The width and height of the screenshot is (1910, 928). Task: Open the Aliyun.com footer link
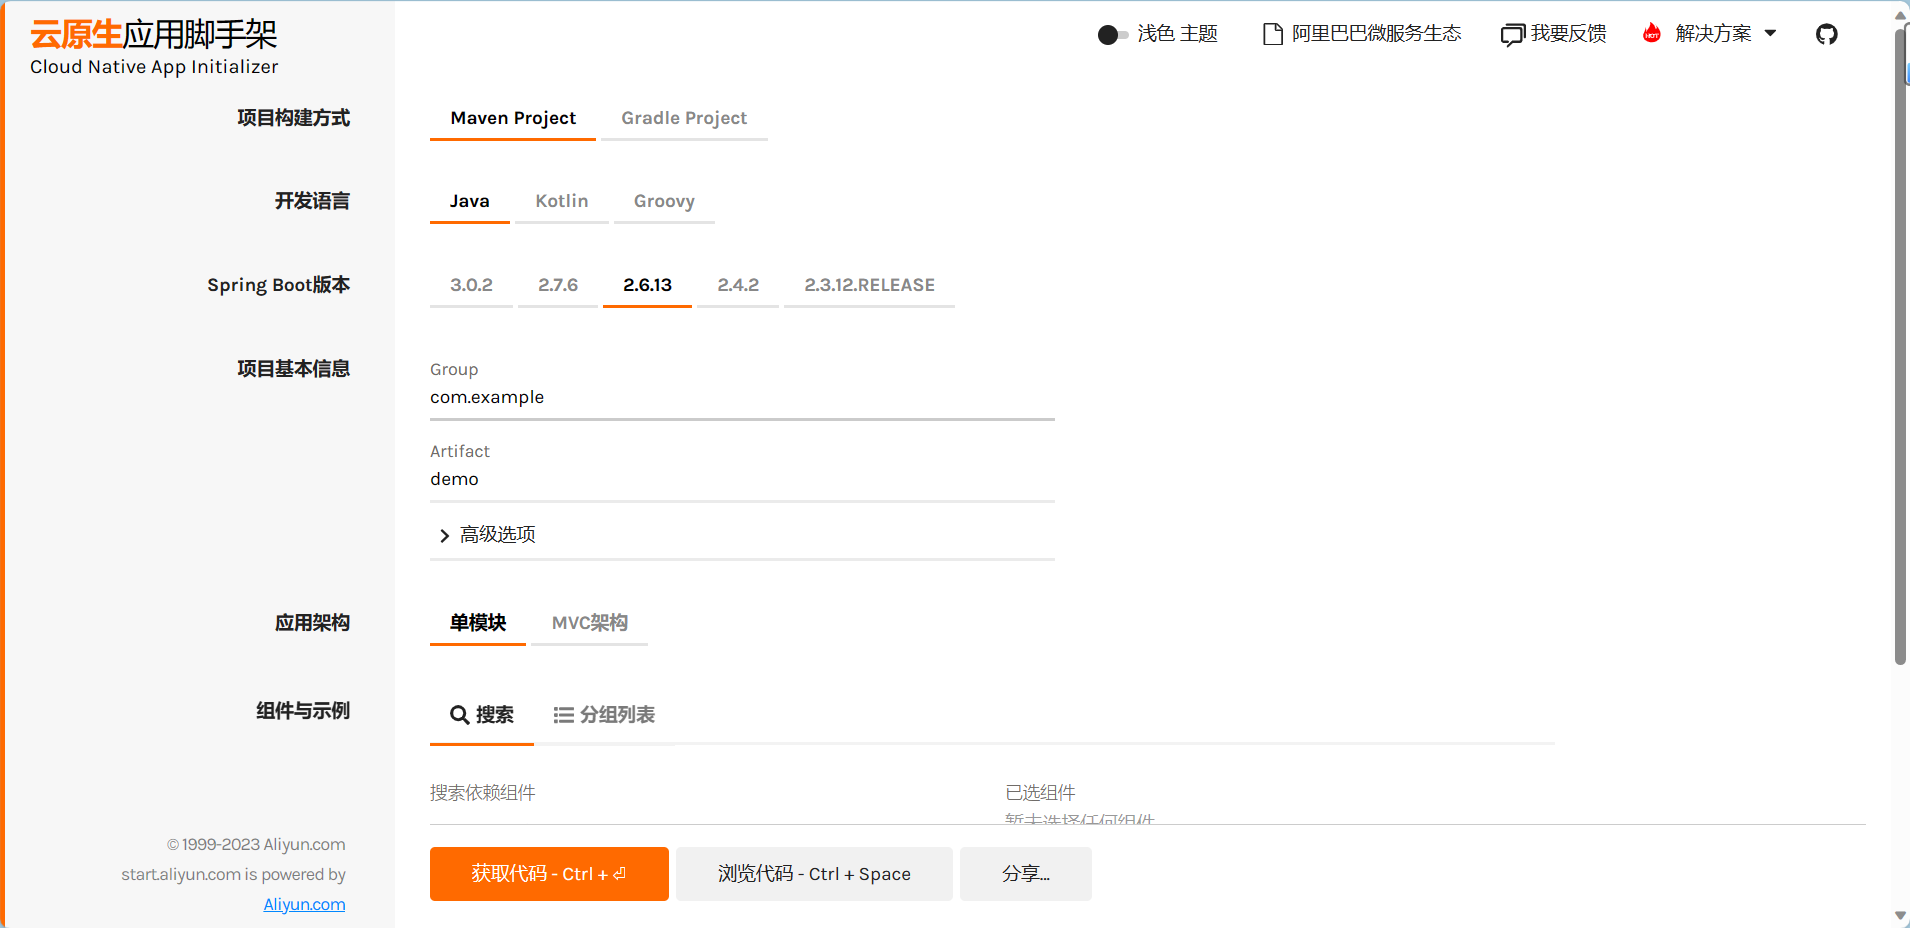click(x=304, y=904)
